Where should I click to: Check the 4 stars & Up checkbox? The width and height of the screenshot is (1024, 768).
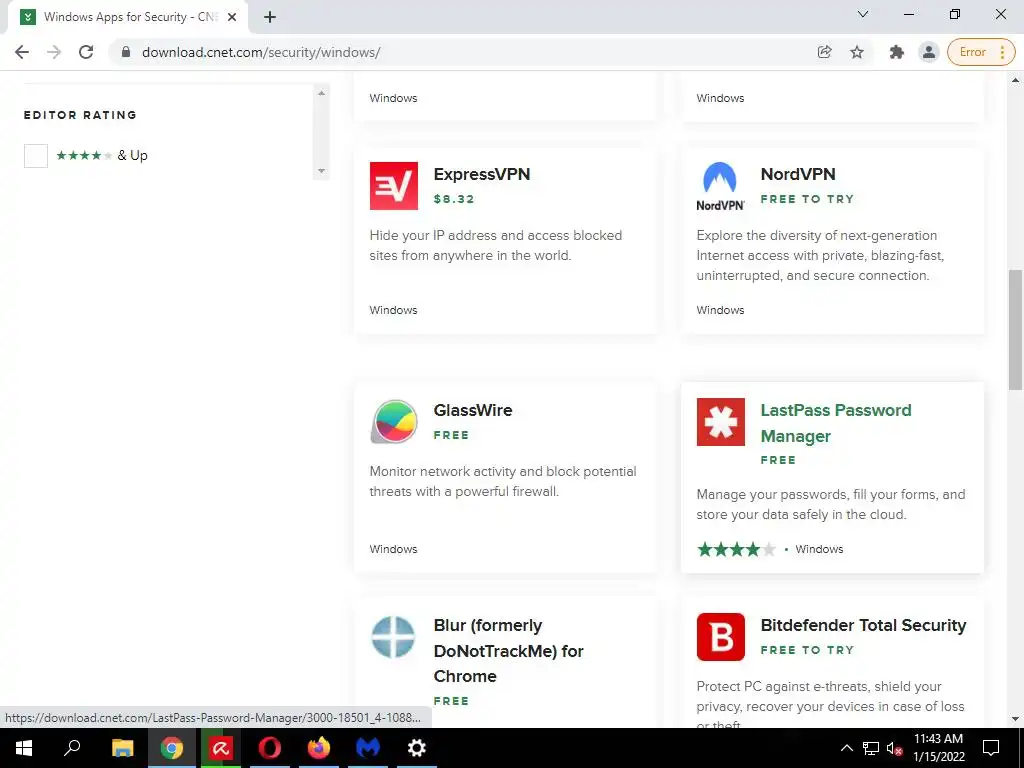pos(36,155)
